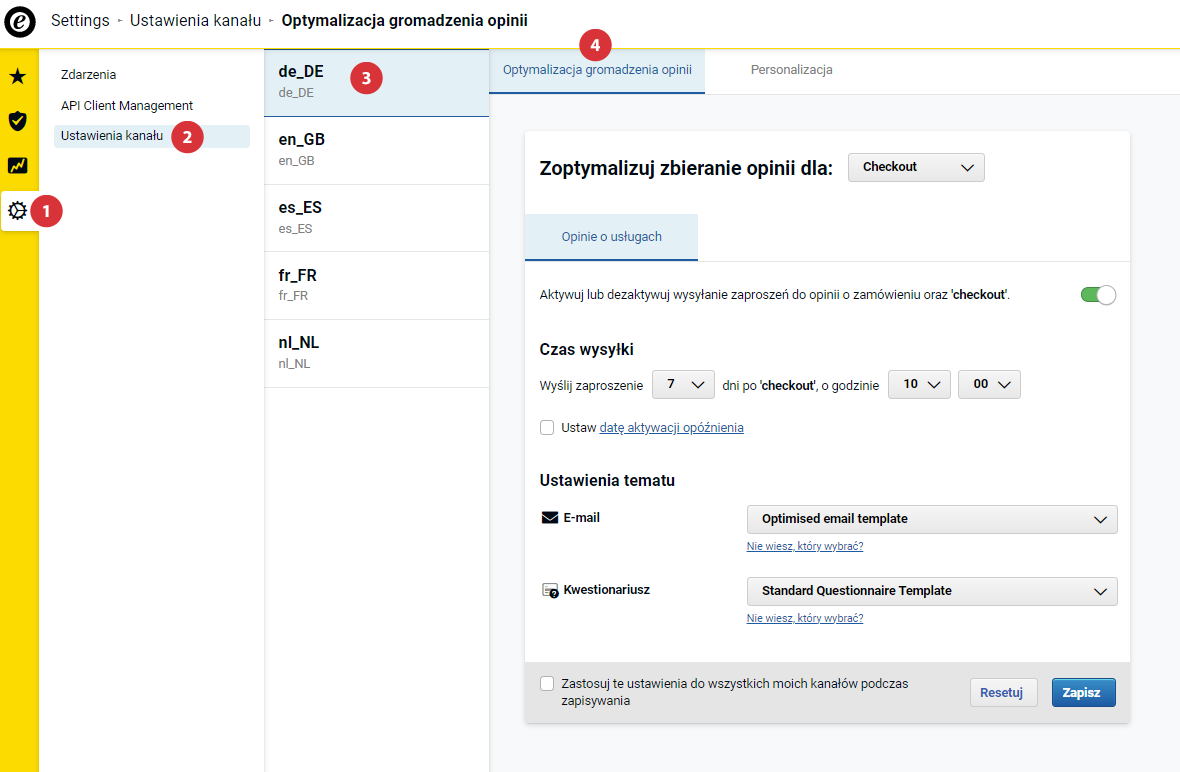Viewport: 1180px width, 772px height.
Task: Click breadcrumb title 'Optymalizacja gromadzenia opinii'
Action: coord(404,21)
